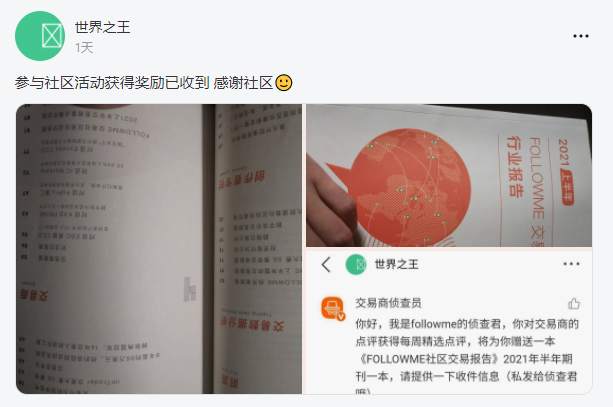Click the green avatar of 世界之王
613x407 pixels.
tap(40, 36)
